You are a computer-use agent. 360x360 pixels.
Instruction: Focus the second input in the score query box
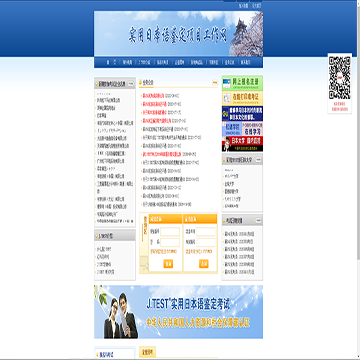coord(206,242)
